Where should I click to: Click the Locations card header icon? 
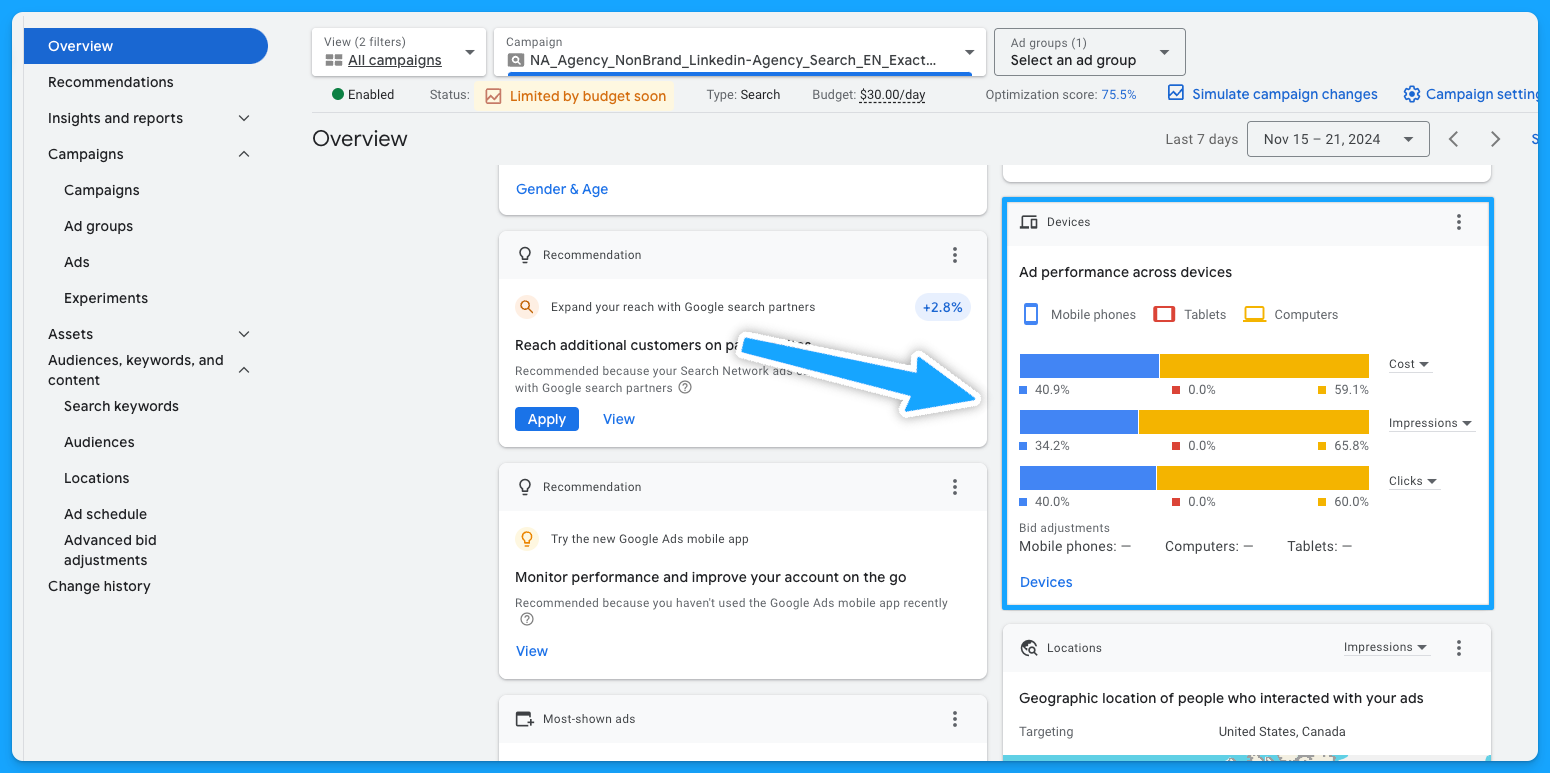pos(1029,648)
